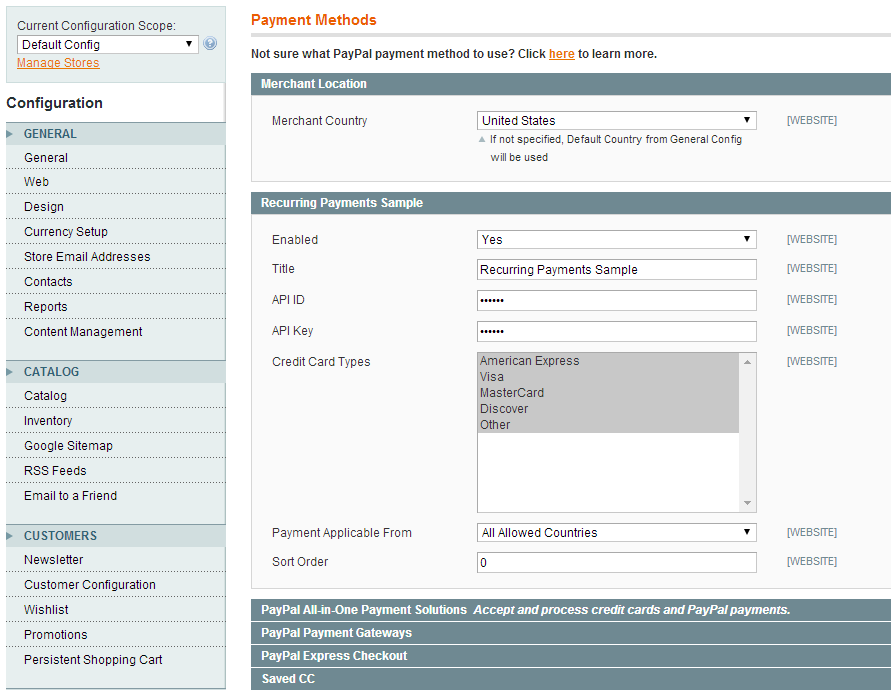Collapse the CATALOG section arrow
This screenshot has width=891, height=690.
(x=10, y=372)
